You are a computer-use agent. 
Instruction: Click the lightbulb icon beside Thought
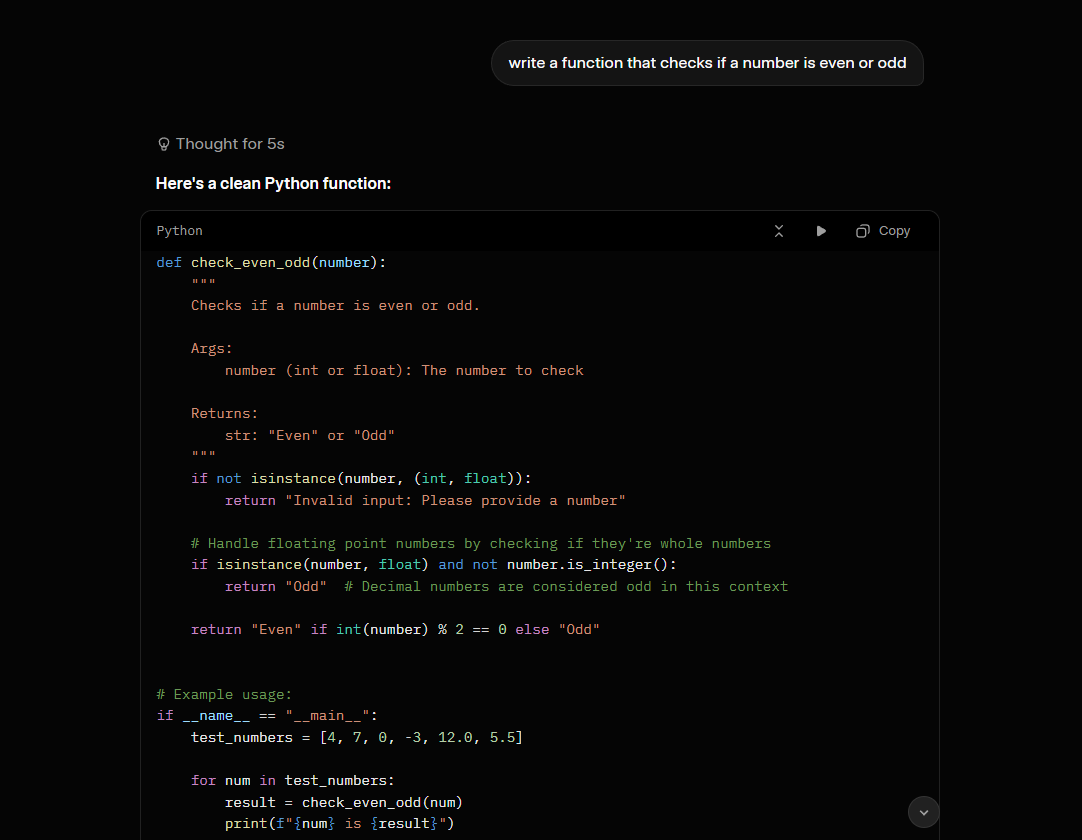tap(164, 144)
